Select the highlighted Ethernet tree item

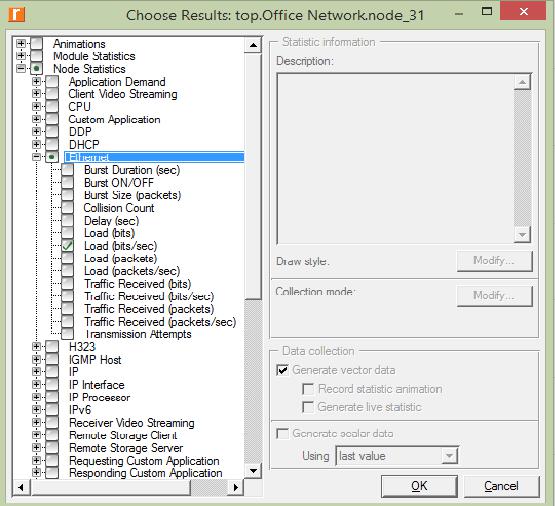click(x=154, y=157)
